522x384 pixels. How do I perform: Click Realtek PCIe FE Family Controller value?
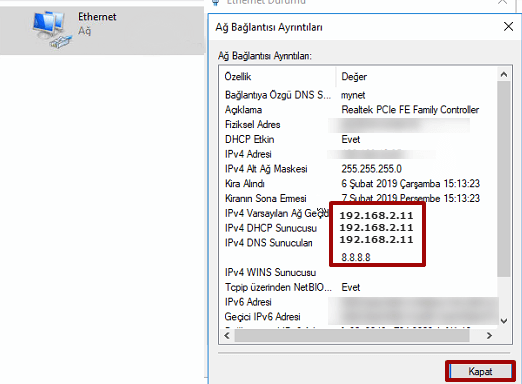coord(410,110)
